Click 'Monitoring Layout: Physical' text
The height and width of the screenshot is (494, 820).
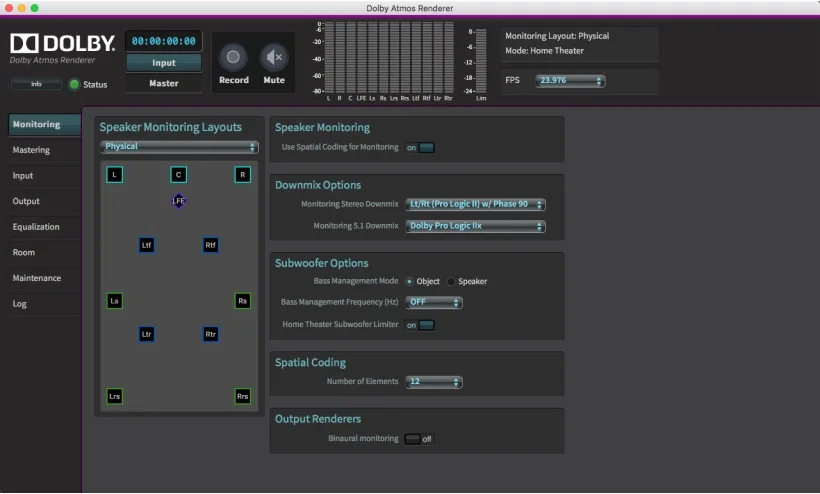coord(557,36)
